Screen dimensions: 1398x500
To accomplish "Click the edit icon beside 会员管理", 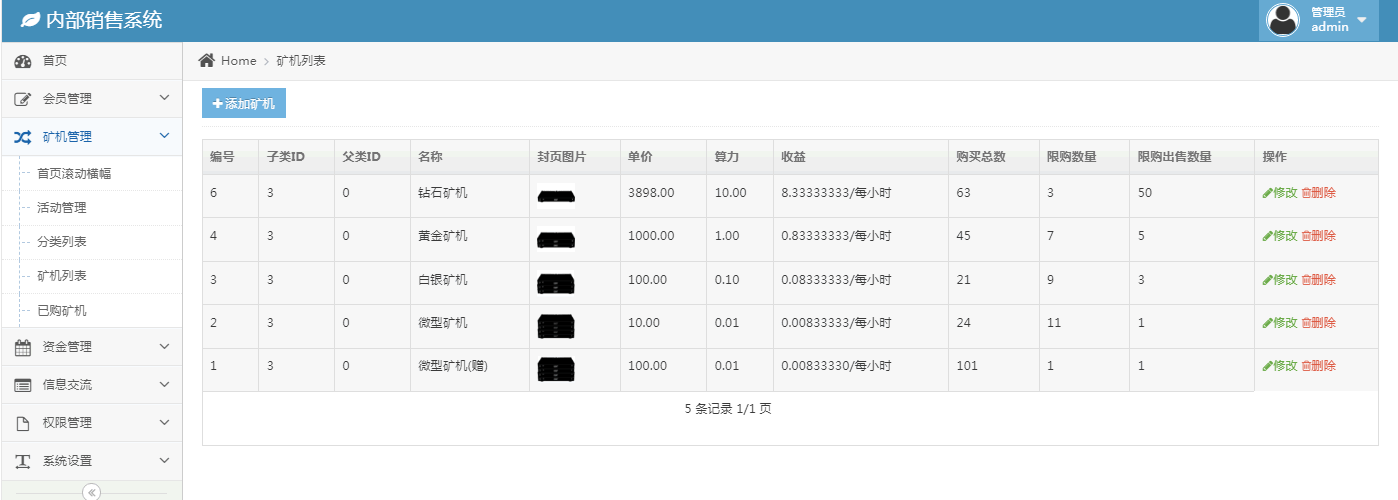I will point(23,100).
